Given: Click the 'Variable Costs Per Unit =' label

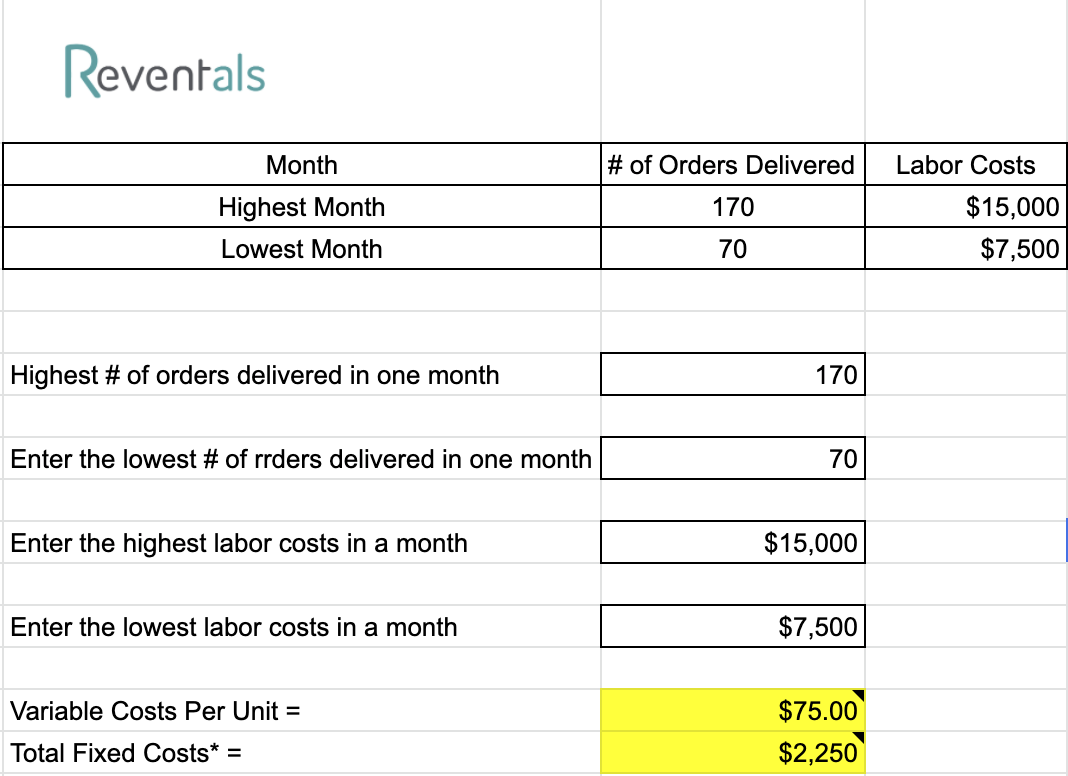Looking at the screenshot, I should pos(156,711).
